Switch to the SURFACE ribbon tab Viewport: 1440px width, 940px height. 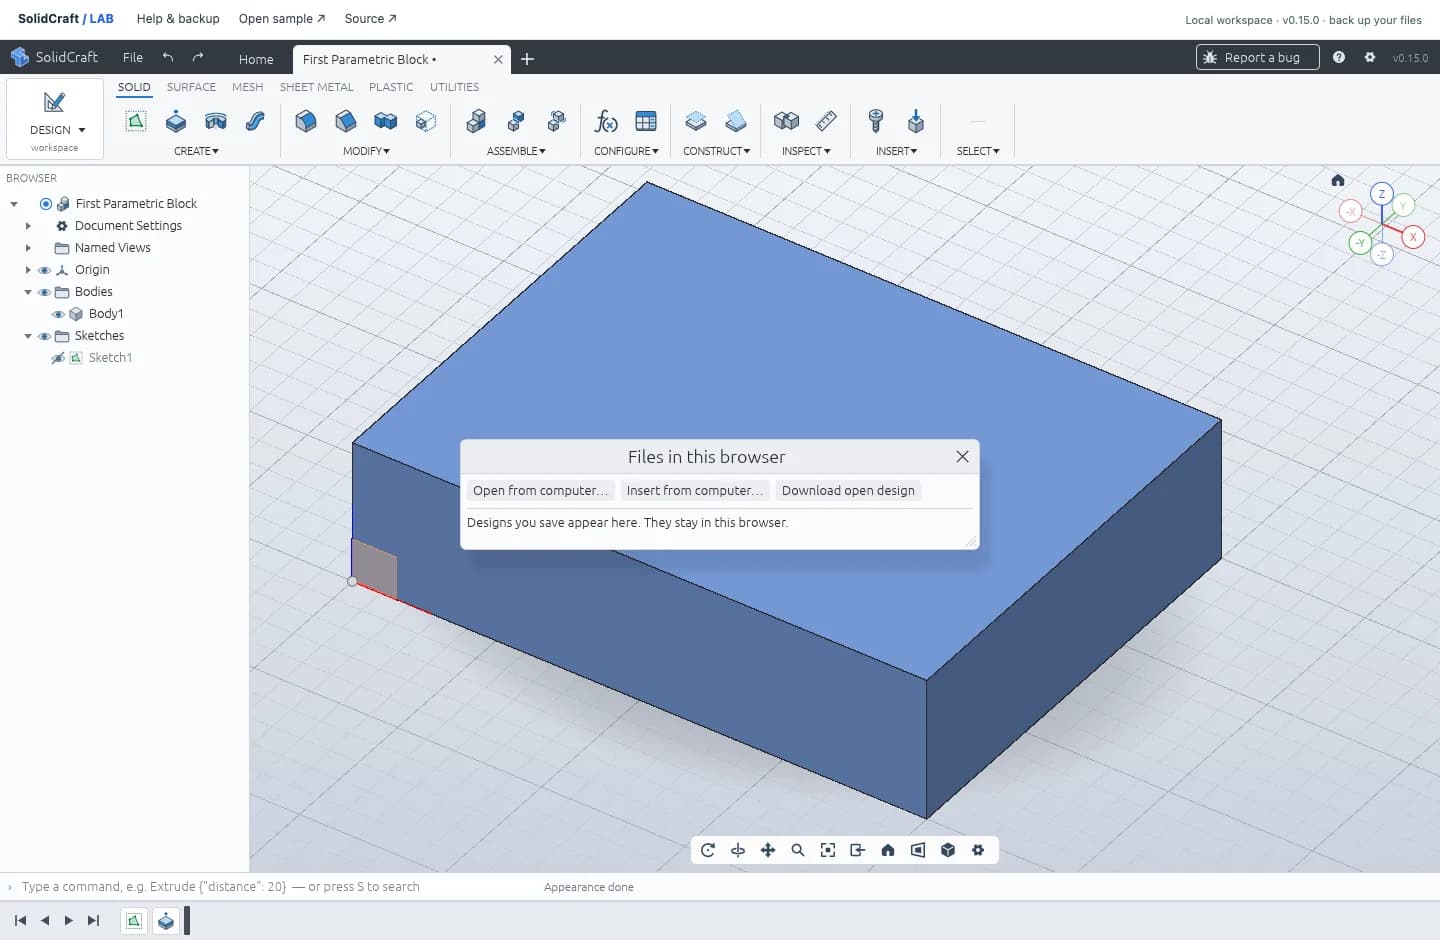click(191, 87)
